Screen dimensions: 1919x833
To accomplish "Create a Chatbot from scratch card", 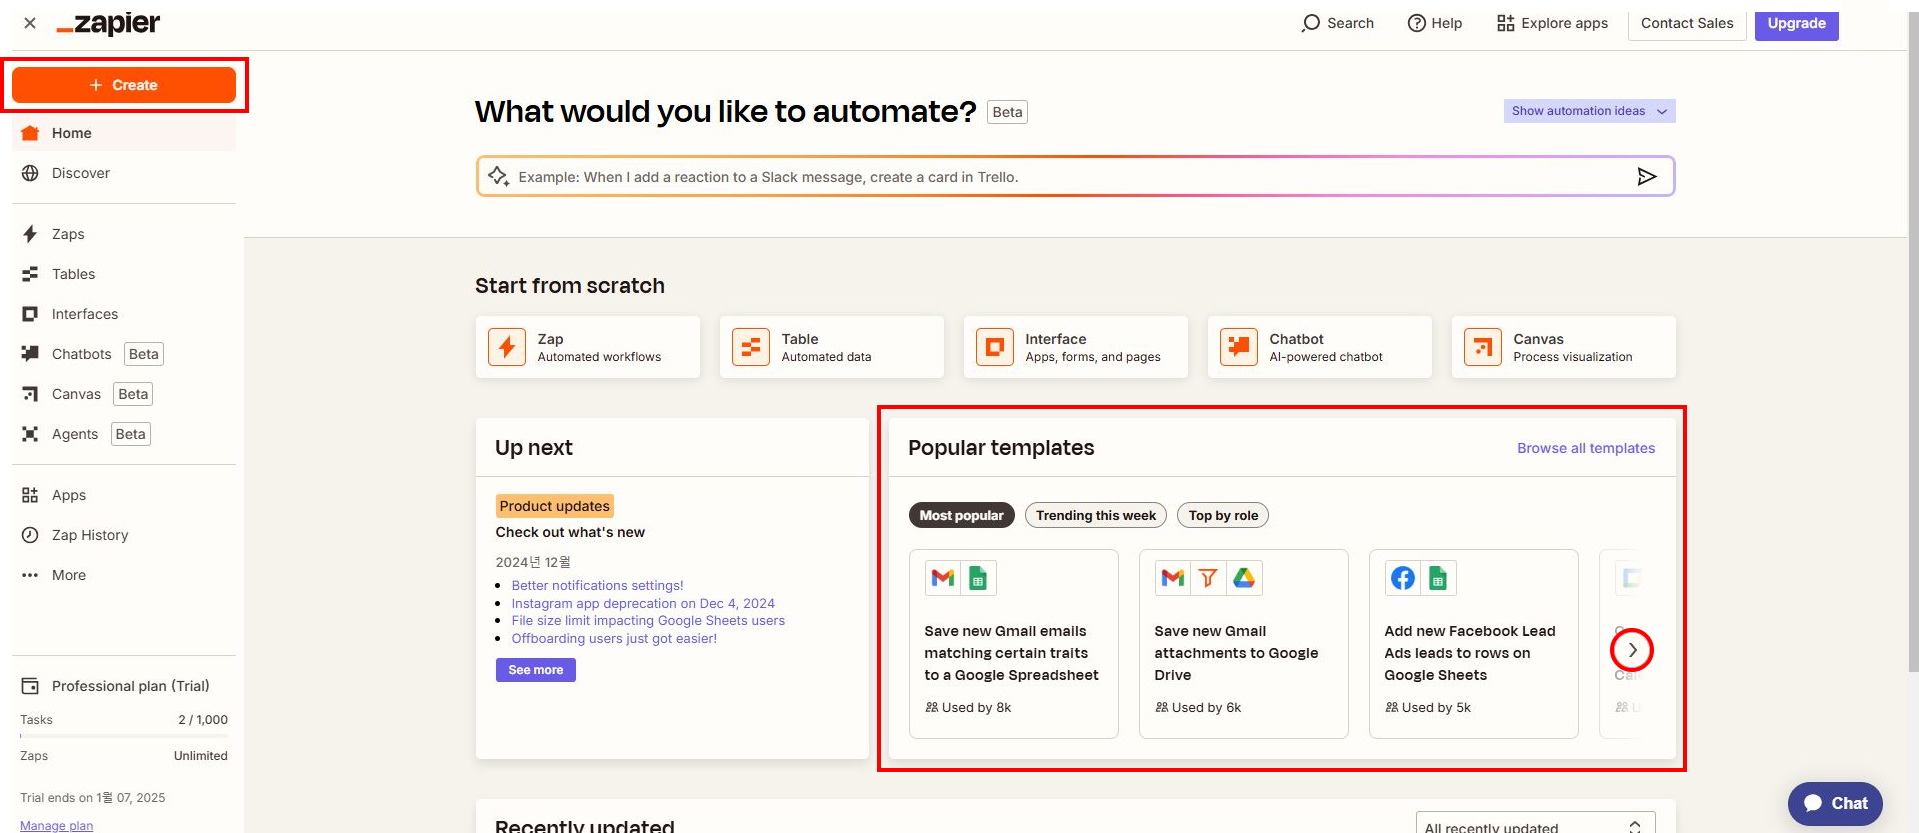I will pos(1320,347).
